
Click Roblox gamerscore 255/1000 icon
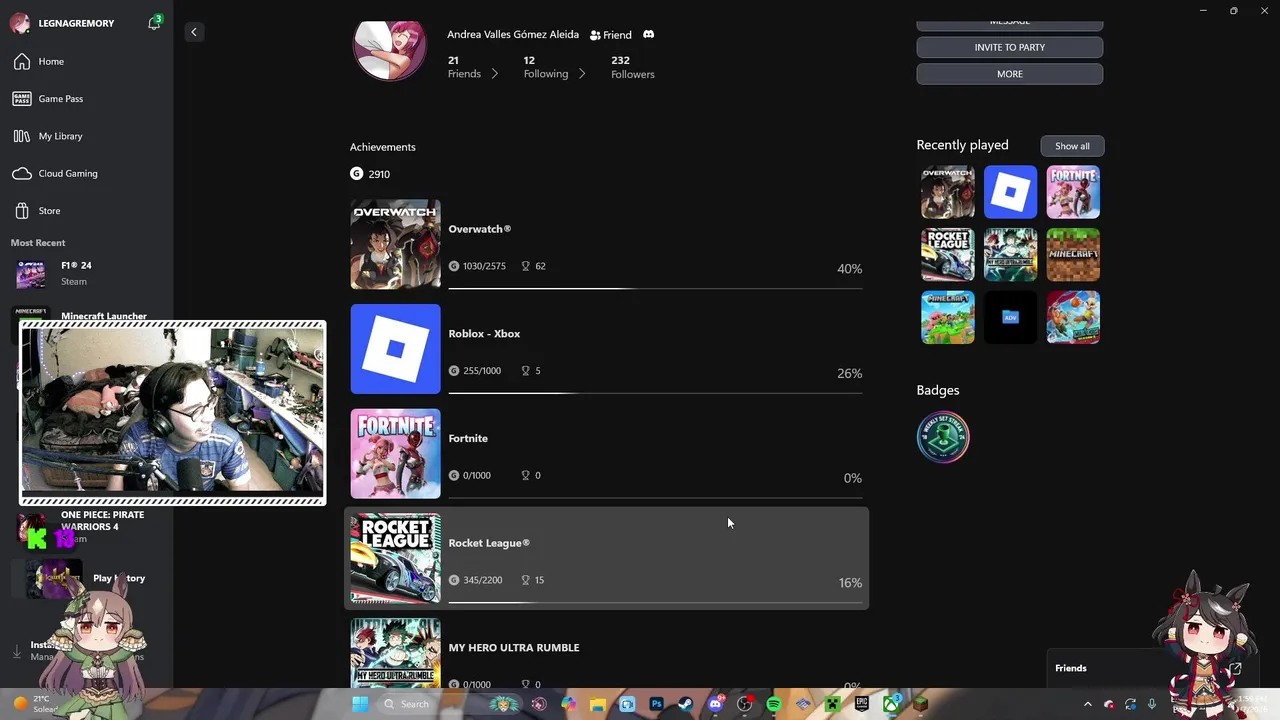click(x=454, y=371)
